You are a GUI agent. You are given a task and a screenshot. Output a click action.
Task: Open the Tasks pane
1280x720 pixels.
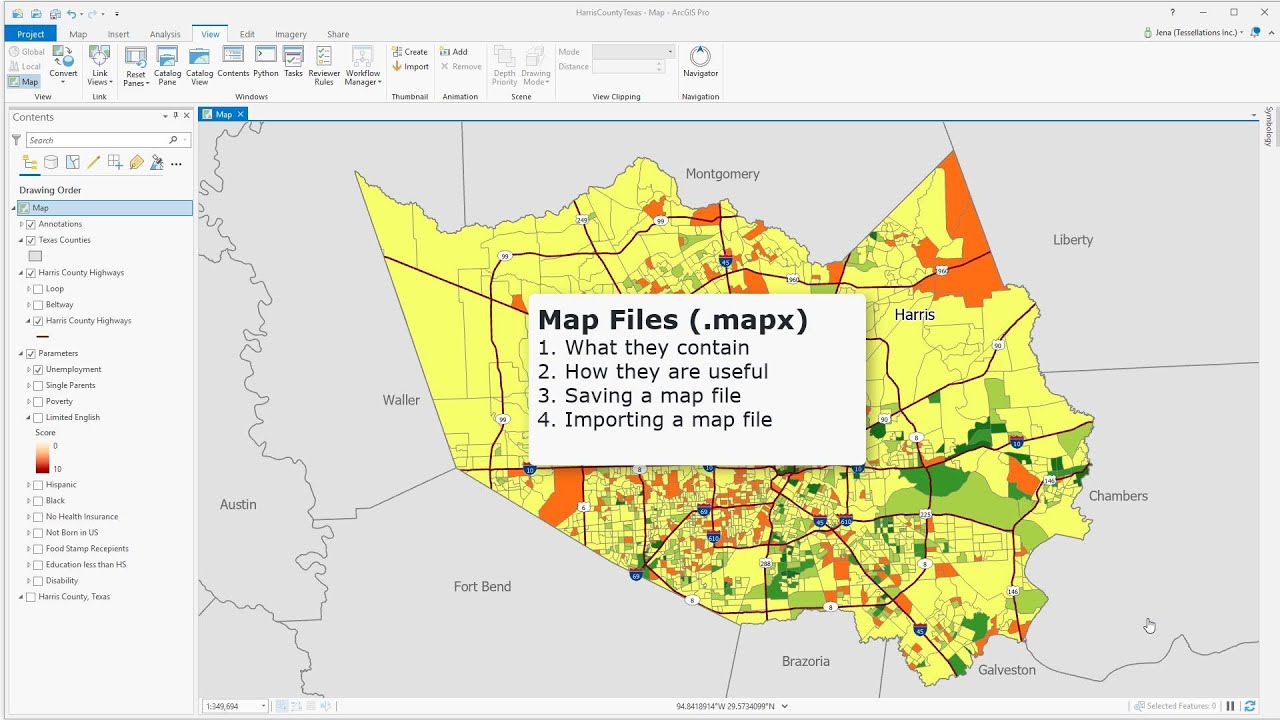293,61
